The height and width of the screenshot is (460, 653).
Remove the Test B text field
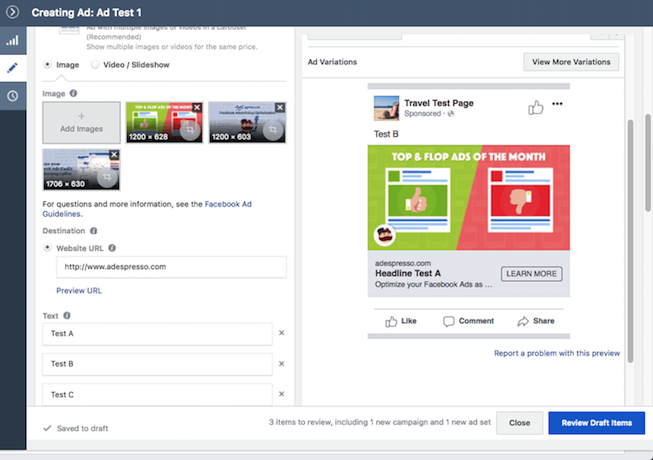point(282,364)
